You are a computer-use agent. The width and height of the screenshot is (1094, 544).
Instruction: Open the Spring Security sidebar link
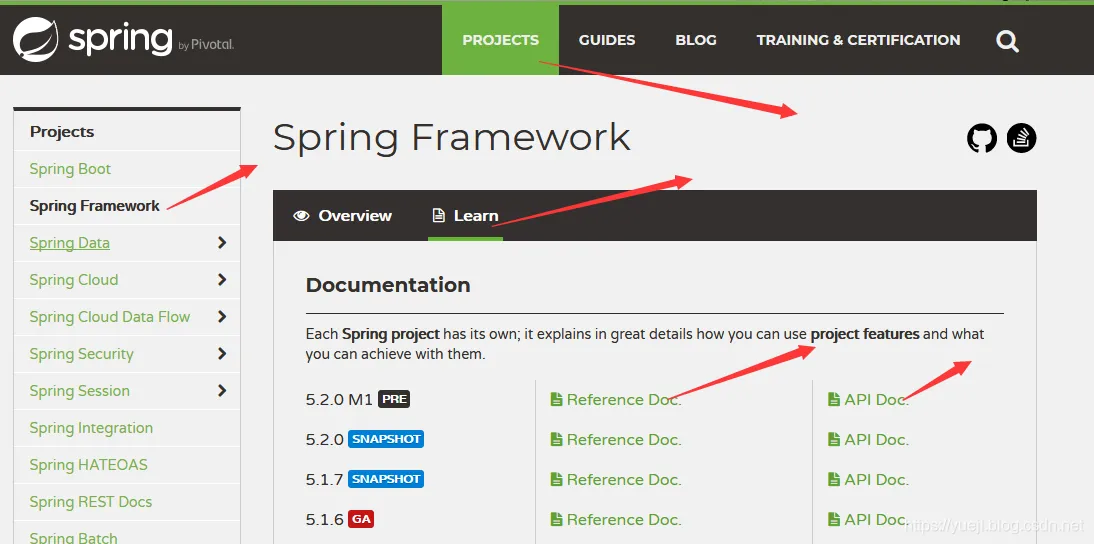pyautogui.click(x=81, y=354)
